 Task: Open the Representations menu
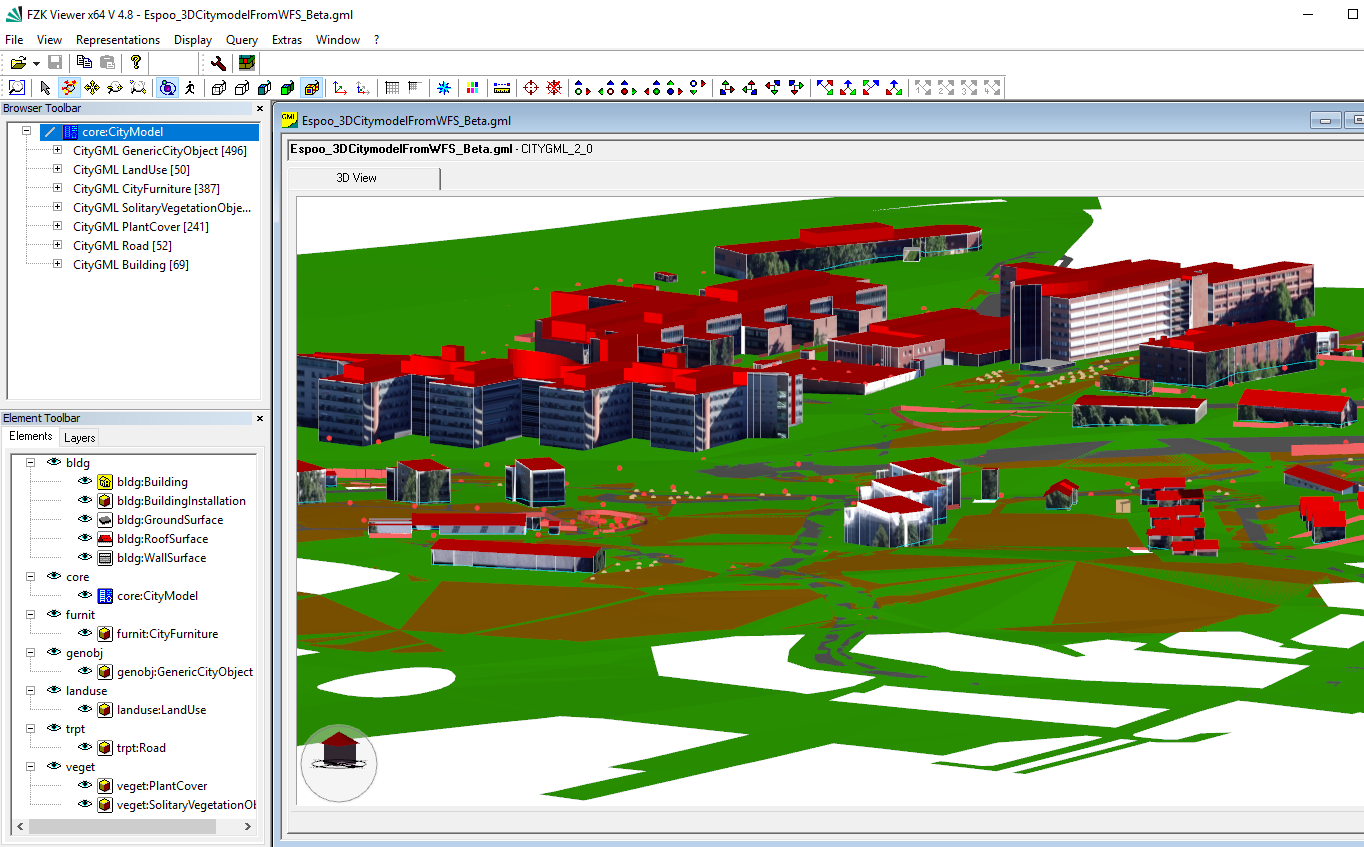click(x=117, y=39)
